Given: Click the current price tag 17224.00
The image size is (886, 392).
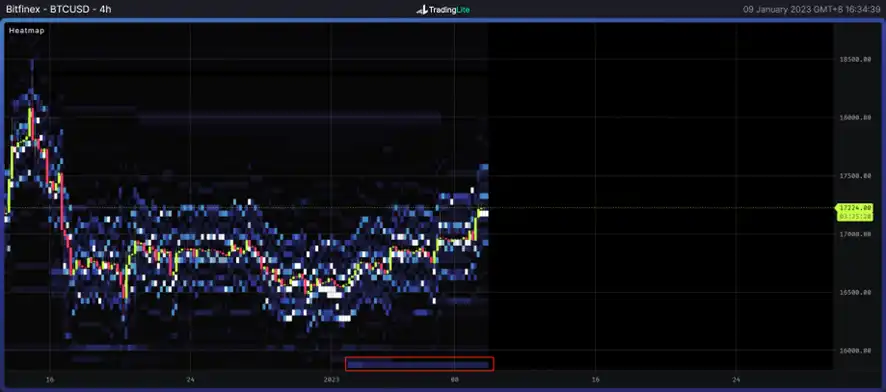Looking at the screenshot, I should pyautogui.click(x=858, y=208).
